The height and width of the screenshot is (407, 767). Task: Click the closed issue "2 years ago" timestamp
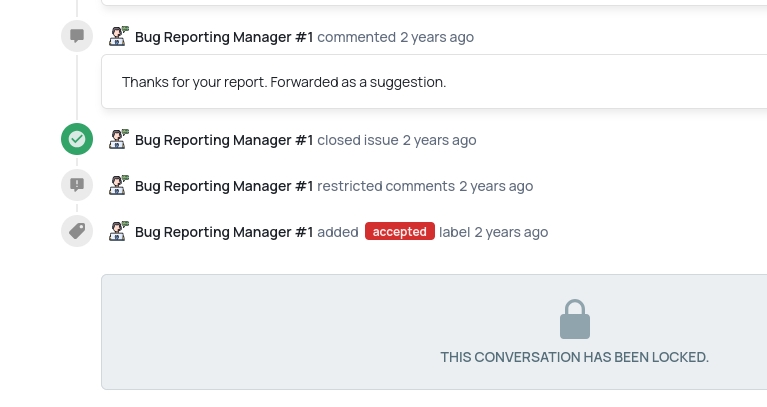[439, 140]
